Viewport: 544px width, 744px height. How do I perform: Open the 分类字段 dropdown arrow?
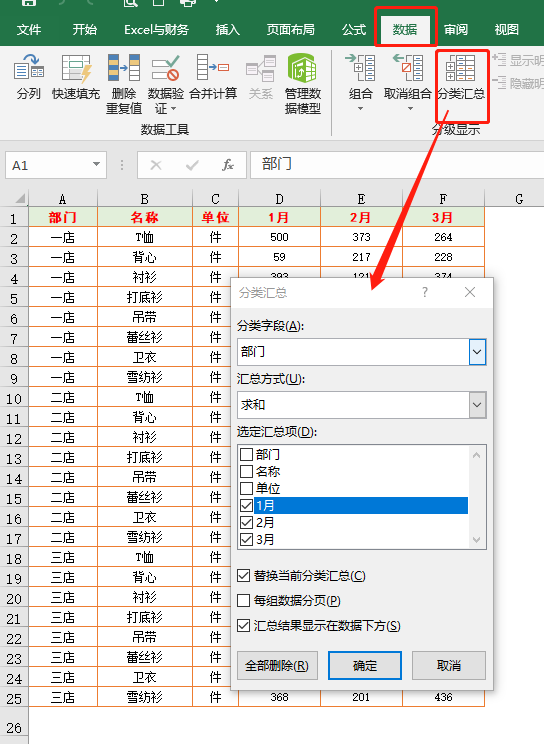[477, 352]
